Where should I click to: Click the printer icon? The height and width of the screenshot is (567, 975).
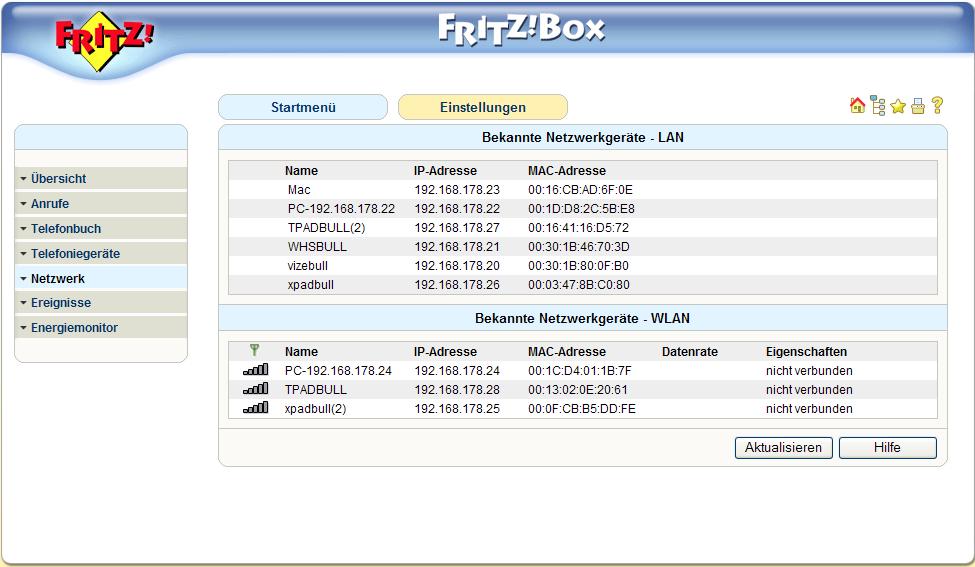point(918,107)
